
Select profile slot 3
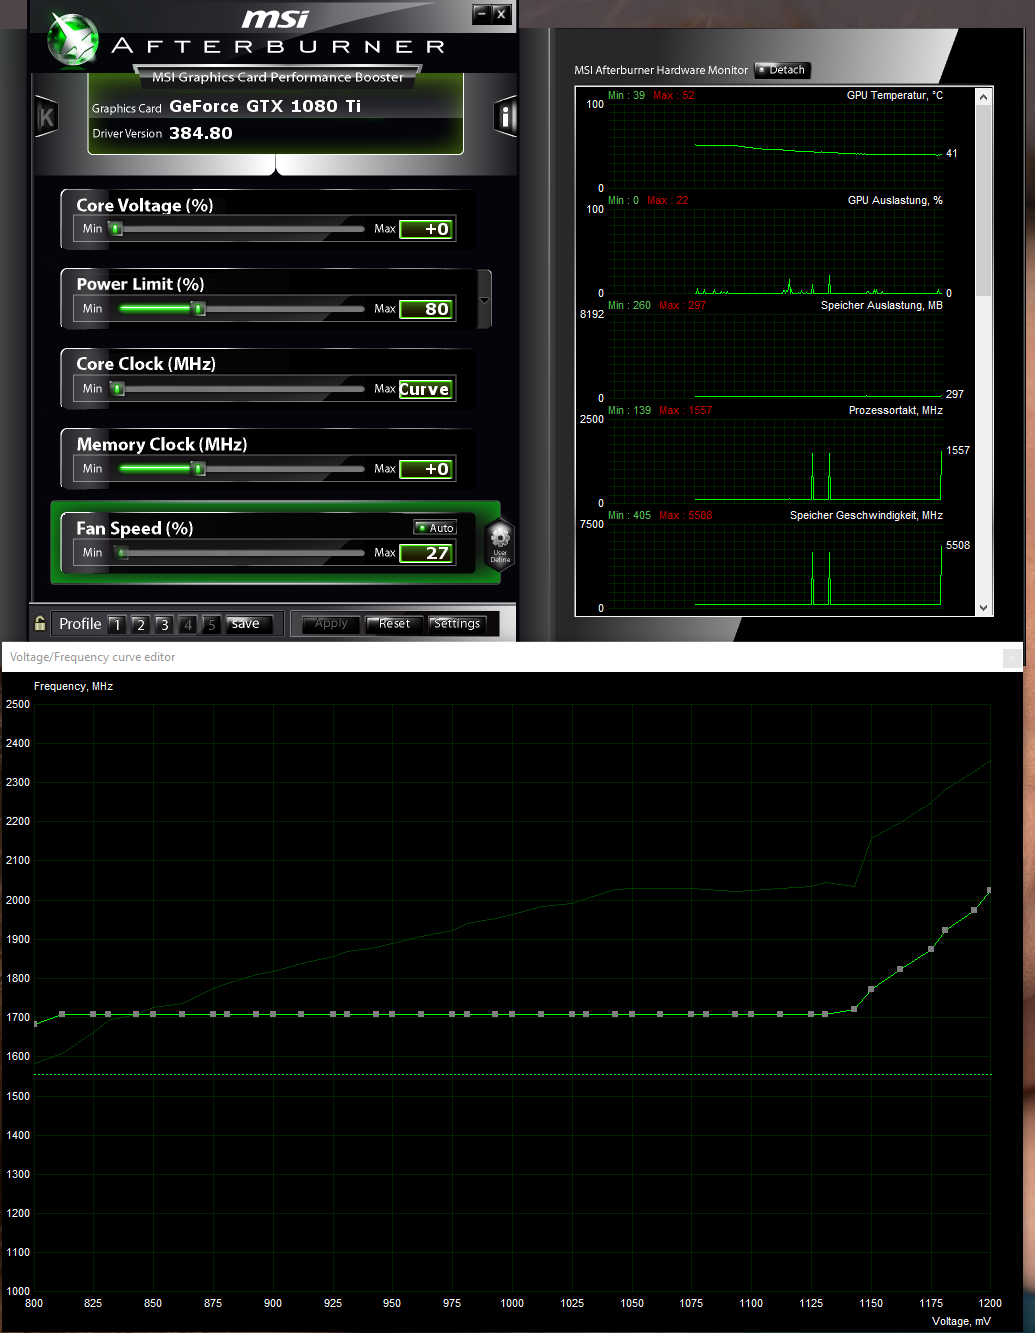point(164,624)
